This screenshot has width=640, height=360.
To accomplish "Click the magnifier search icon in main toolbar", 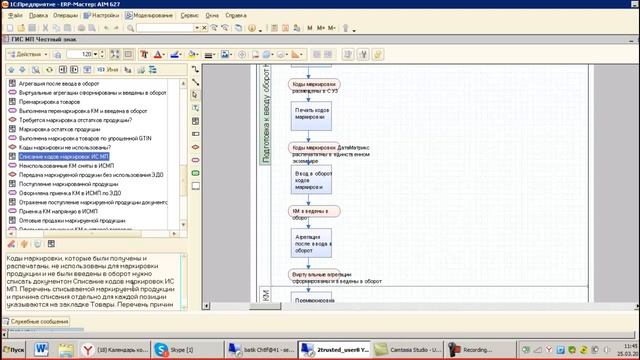I will point(131,28).
